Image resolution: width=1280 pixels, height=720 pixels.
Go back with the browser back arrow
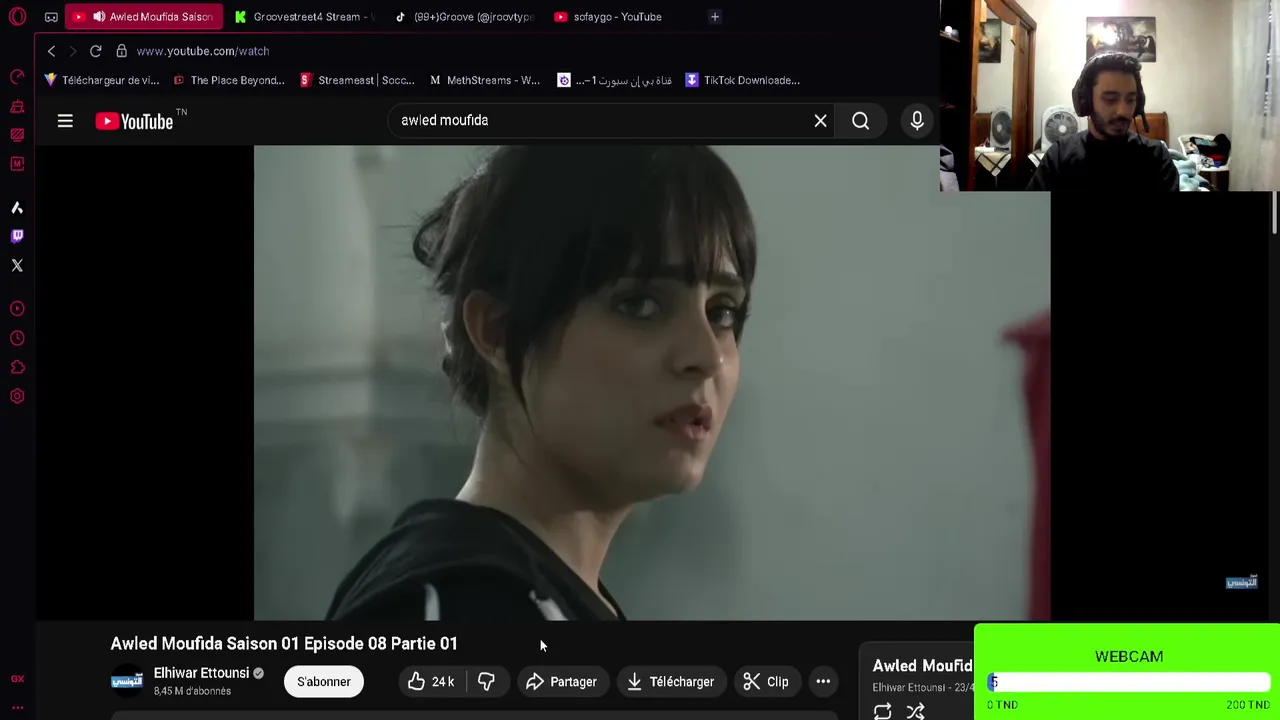coord(51,51)
